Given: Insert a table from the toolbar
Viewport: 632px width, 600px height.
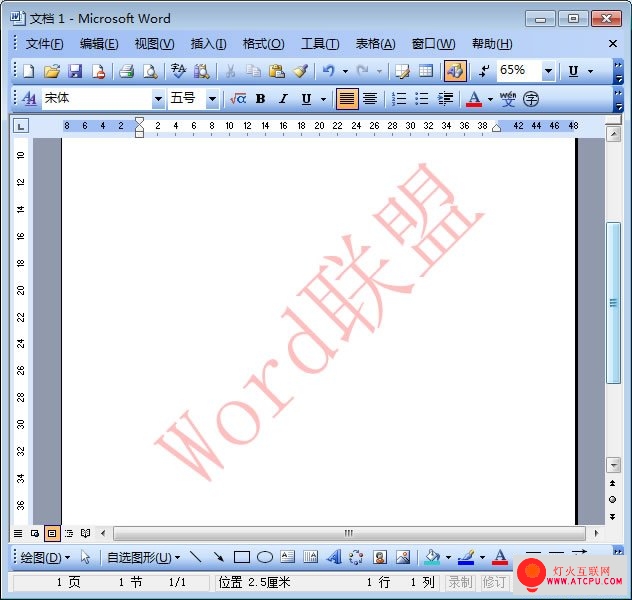Looking at the screenshot, I should [426, 71].
